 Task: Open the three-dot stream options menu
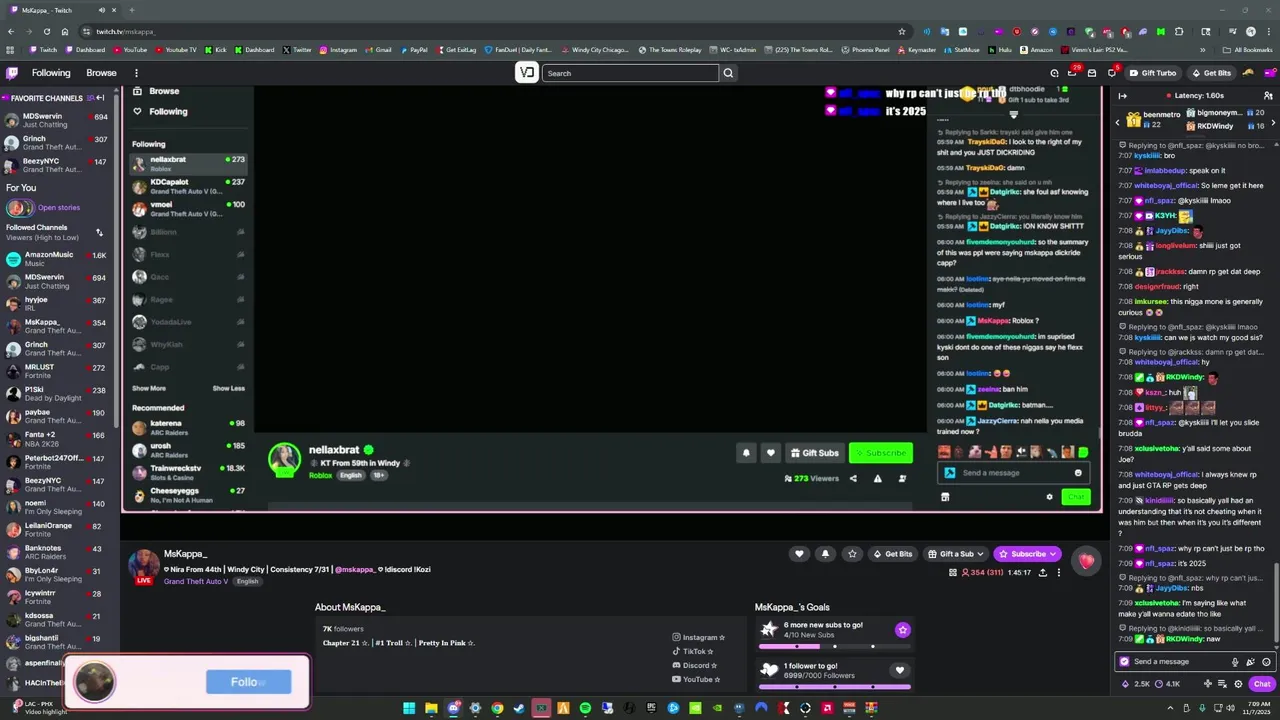click(1058, 573)
